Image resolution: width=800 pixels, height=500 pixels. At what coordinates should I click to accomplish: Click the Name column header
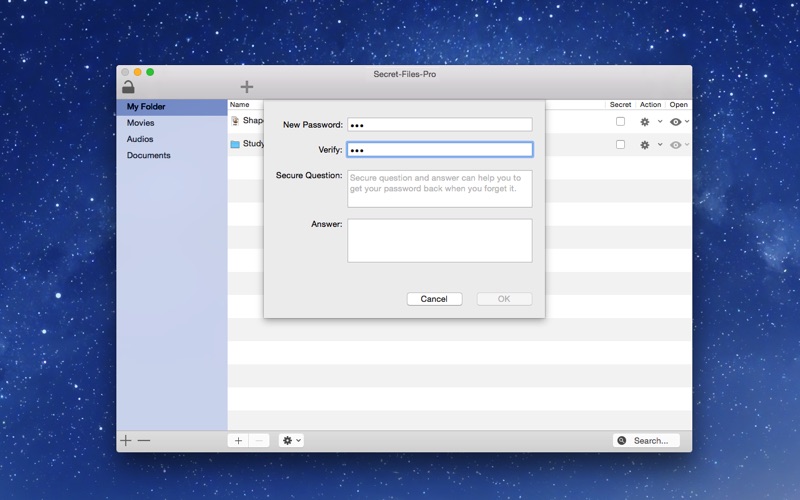pyautogui.click(x=239, y=105)
